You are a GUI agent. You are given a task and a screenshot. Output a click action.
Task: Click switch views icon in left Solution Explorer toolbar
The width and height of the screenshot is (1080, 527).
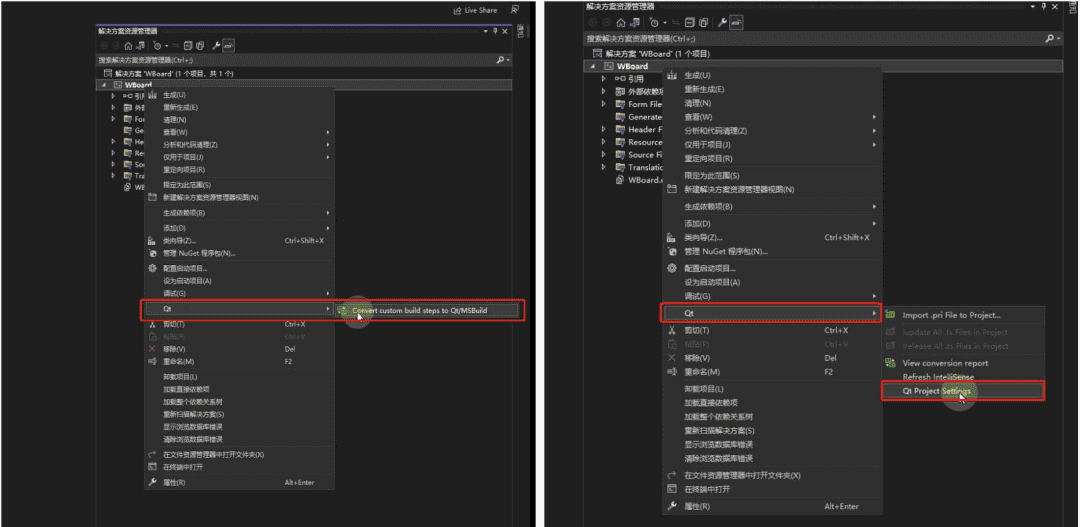(141, 45)
